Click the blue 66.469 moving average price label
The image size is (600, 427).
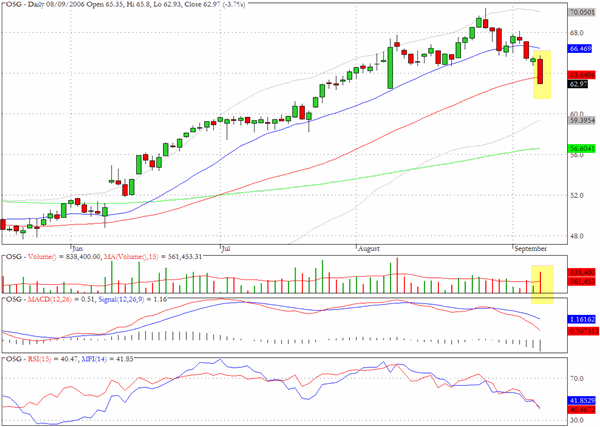tap(580, 49)
